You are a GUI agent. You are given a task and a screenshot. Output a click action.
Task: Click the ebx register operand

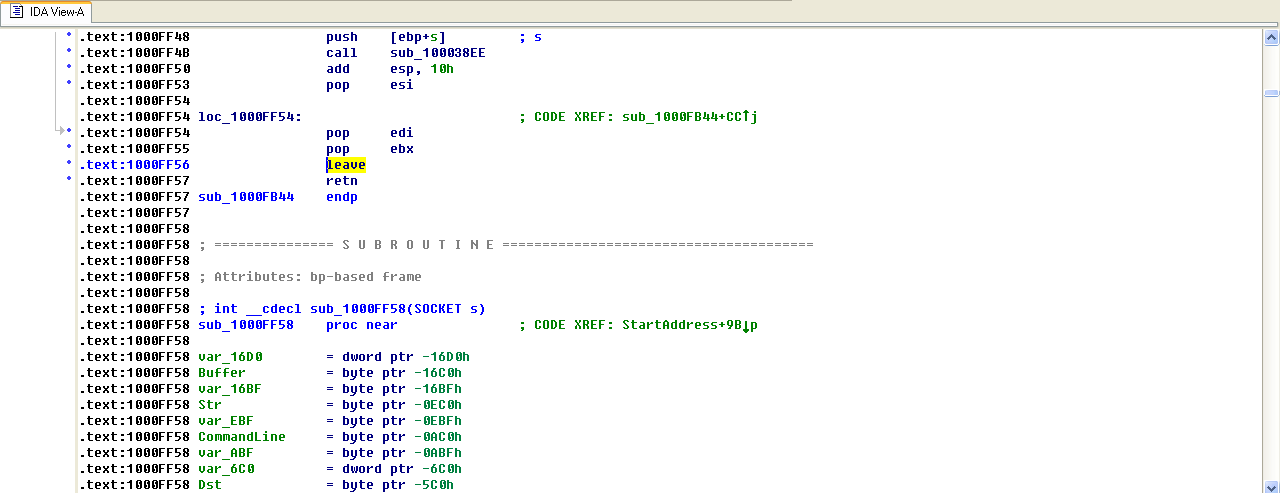click(x=402, y=149)
